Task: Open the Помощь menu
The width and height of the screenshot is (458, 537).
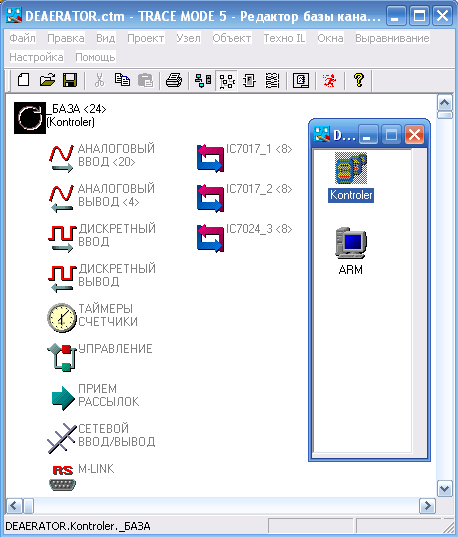Action: [x=95, y=57]
